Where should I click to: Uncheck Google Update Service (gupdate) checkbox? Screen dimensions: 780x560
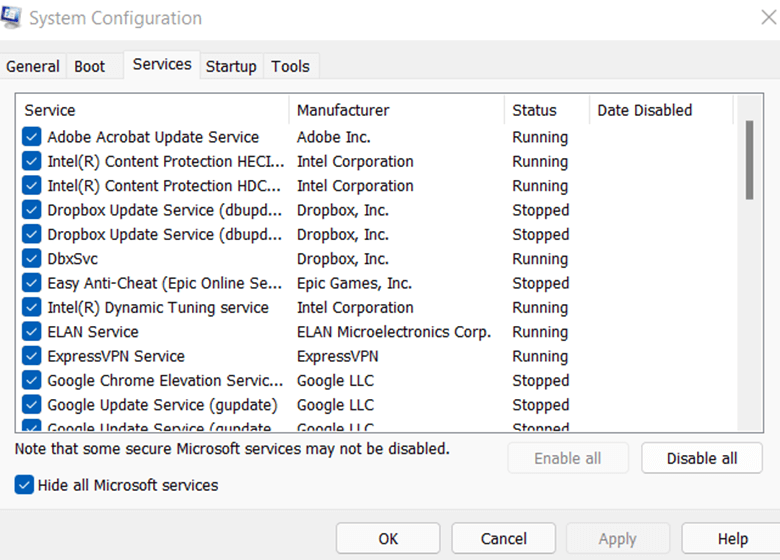[x=31, y=405]
